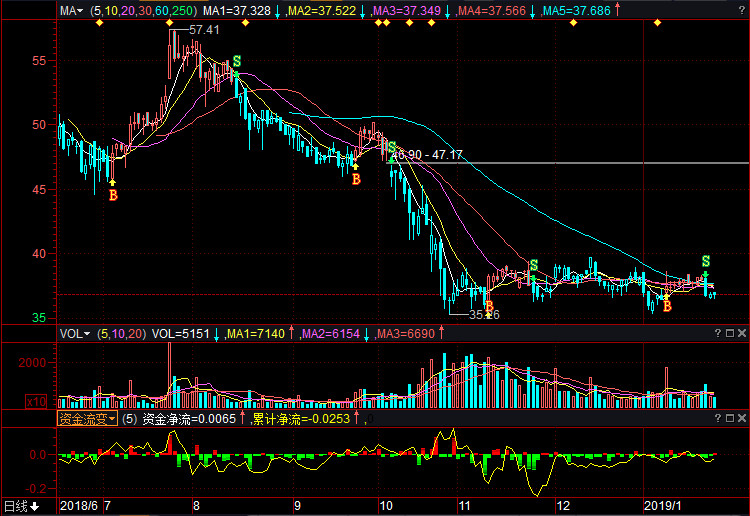Expand the 资金流变 indicator selector
This screenshot has height=516, width=750.
87,419
